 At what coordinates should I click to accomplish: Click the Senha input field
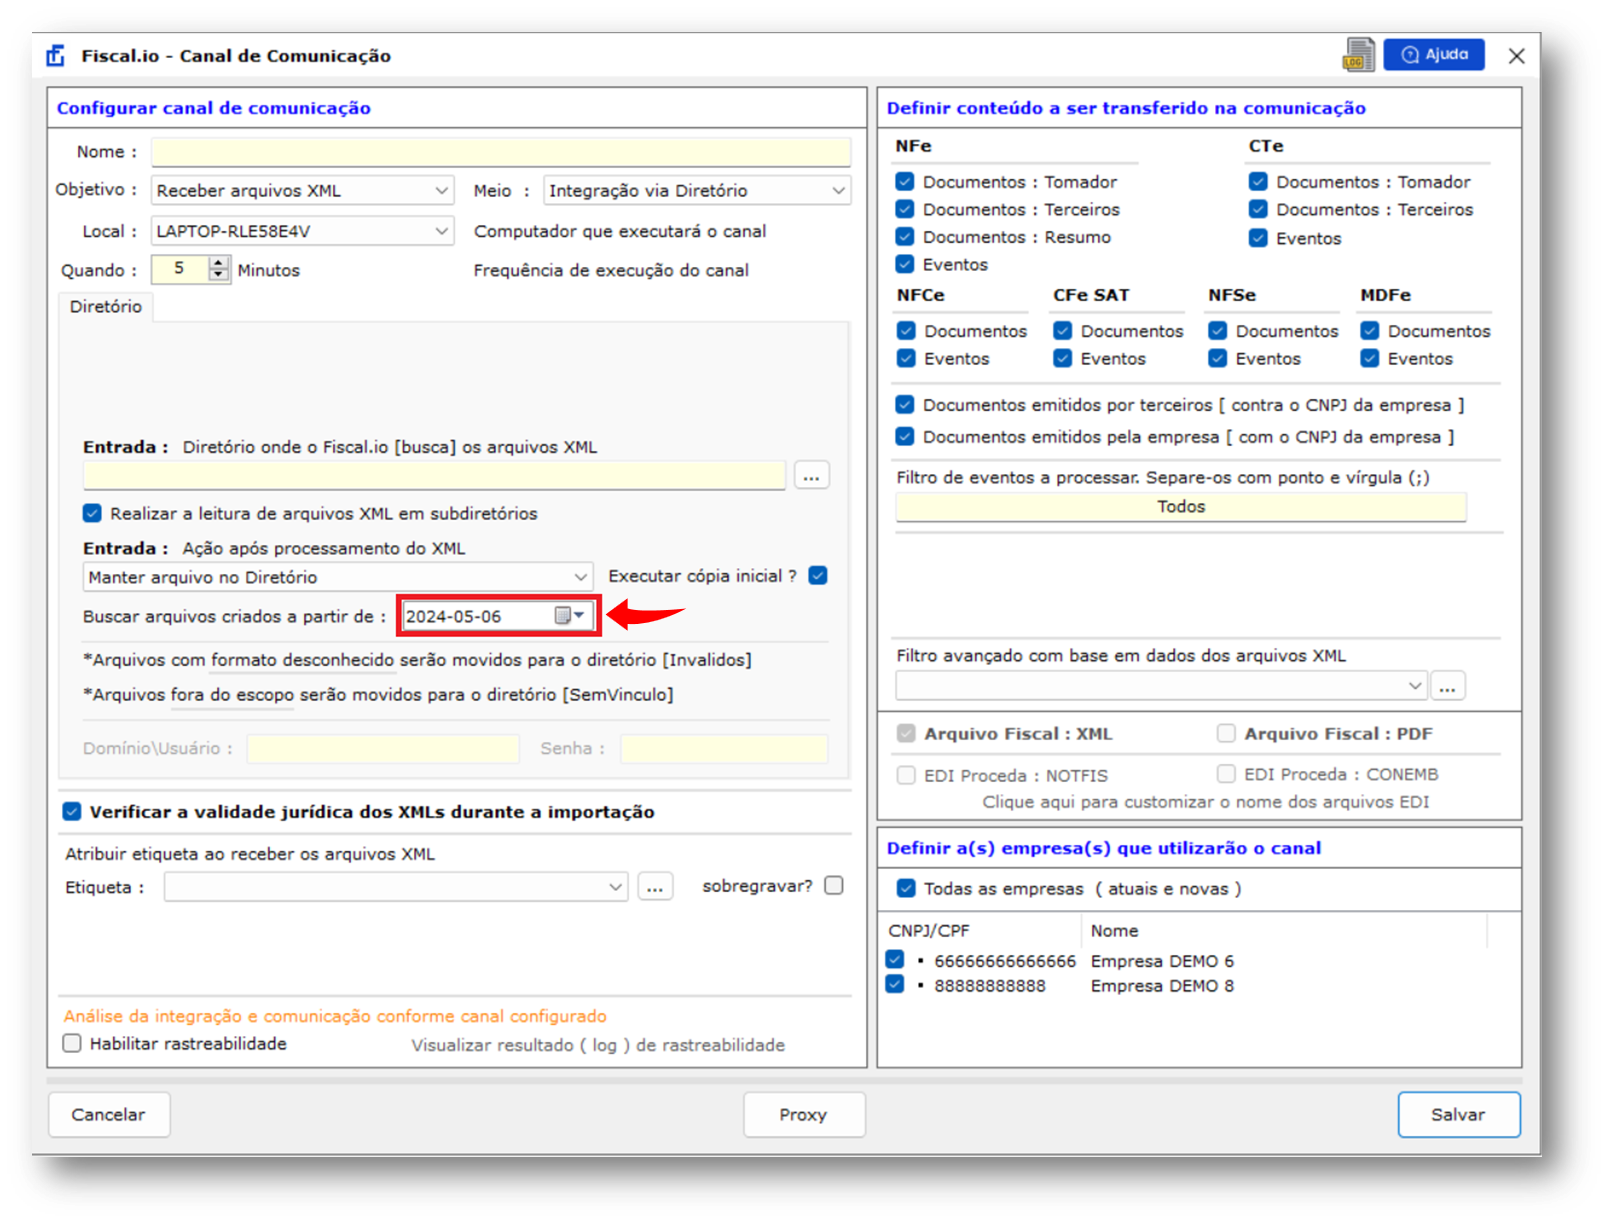point(723,748)
